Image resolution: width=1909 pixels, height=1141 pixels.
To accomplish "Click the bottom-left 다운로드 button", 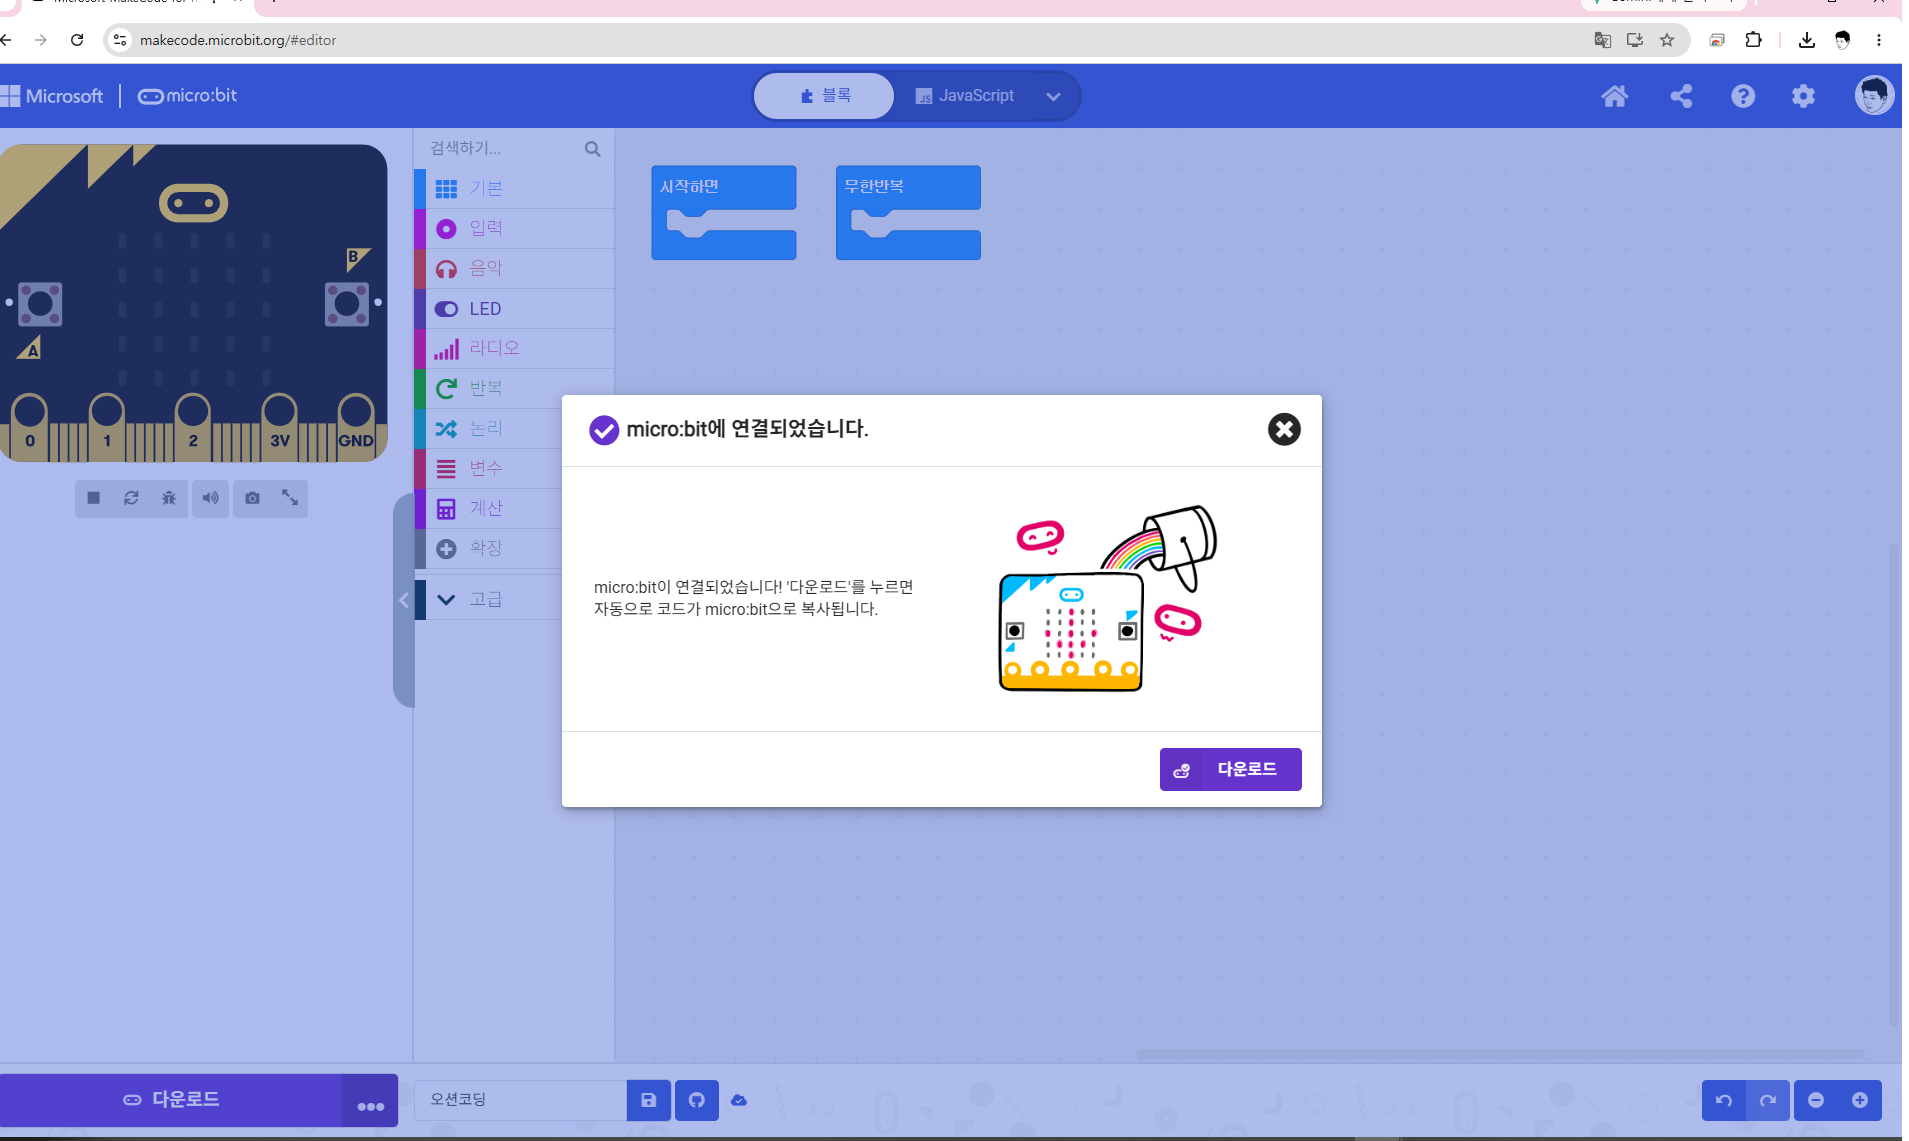I will pyautogui.click(x=171, y=1099).
